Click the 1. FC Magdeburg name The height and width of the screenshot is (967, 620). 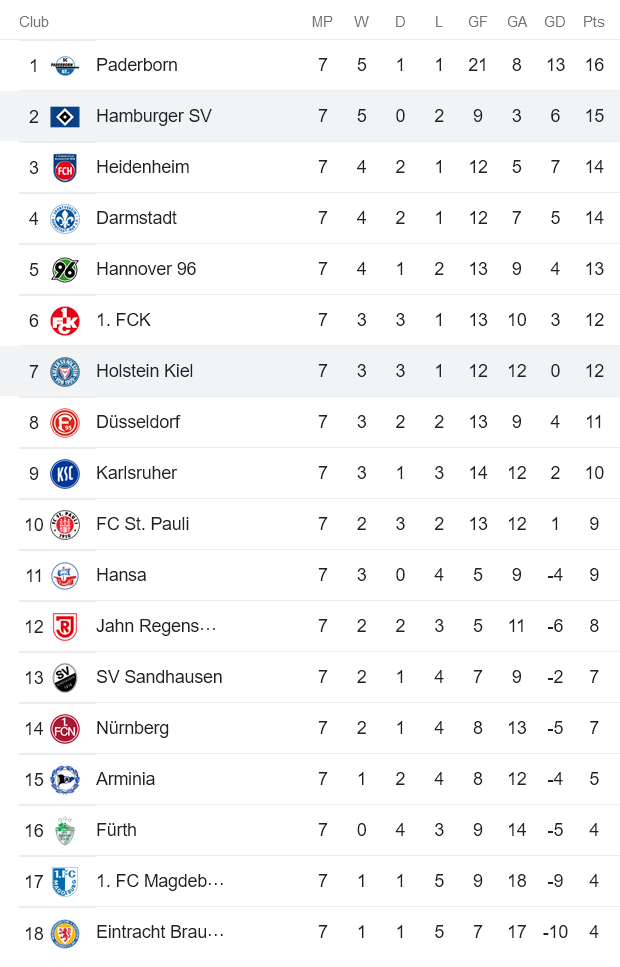(160, 880)
